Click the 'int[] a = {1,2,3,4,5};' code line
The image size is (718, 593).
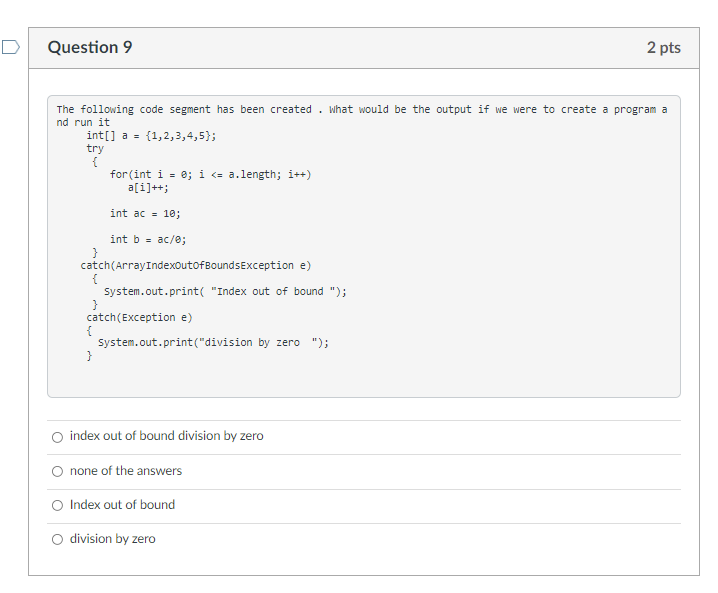click(152, 136)
